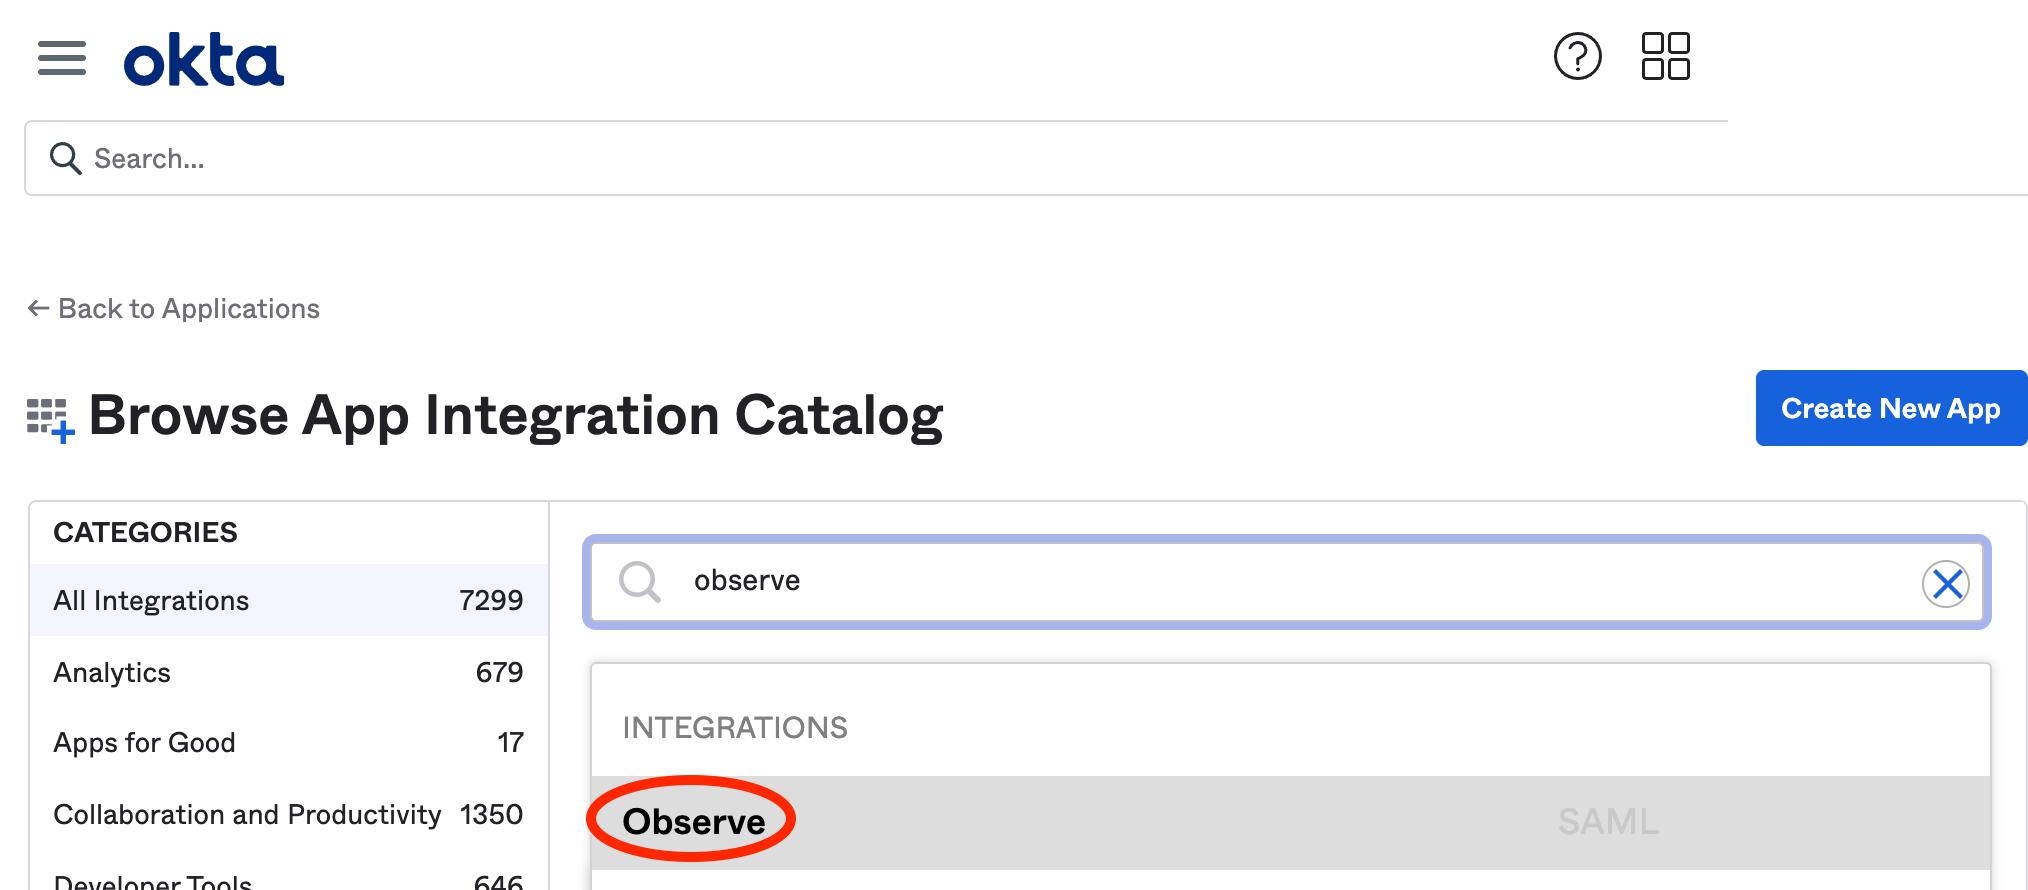Click the Create New App button
Viewport: 2028px width, 890px height.
(1891, 408)
